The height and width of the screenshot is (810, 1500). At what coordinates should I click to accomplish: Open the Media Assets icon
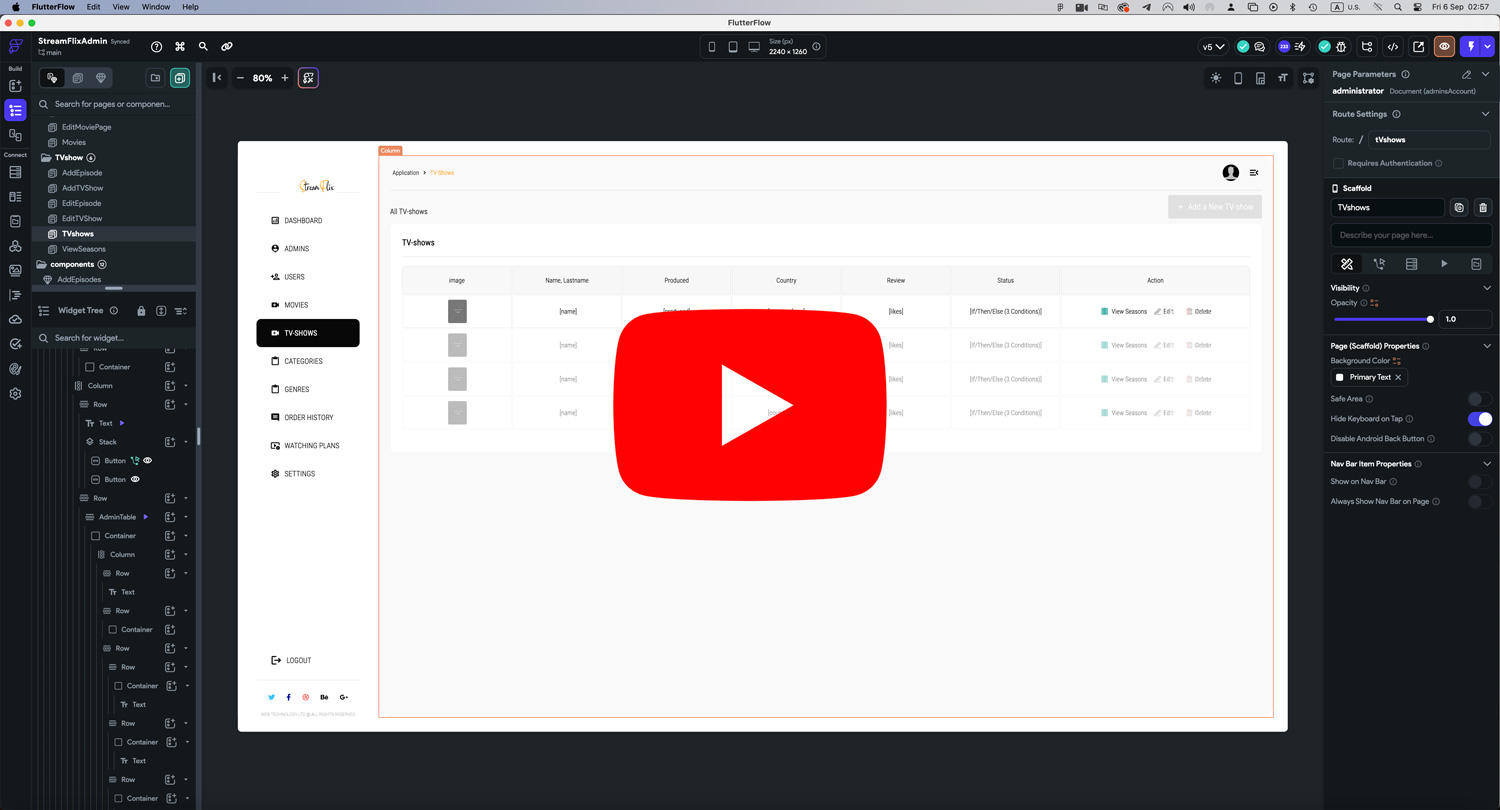pyautogui.click(x=15, y=270)
